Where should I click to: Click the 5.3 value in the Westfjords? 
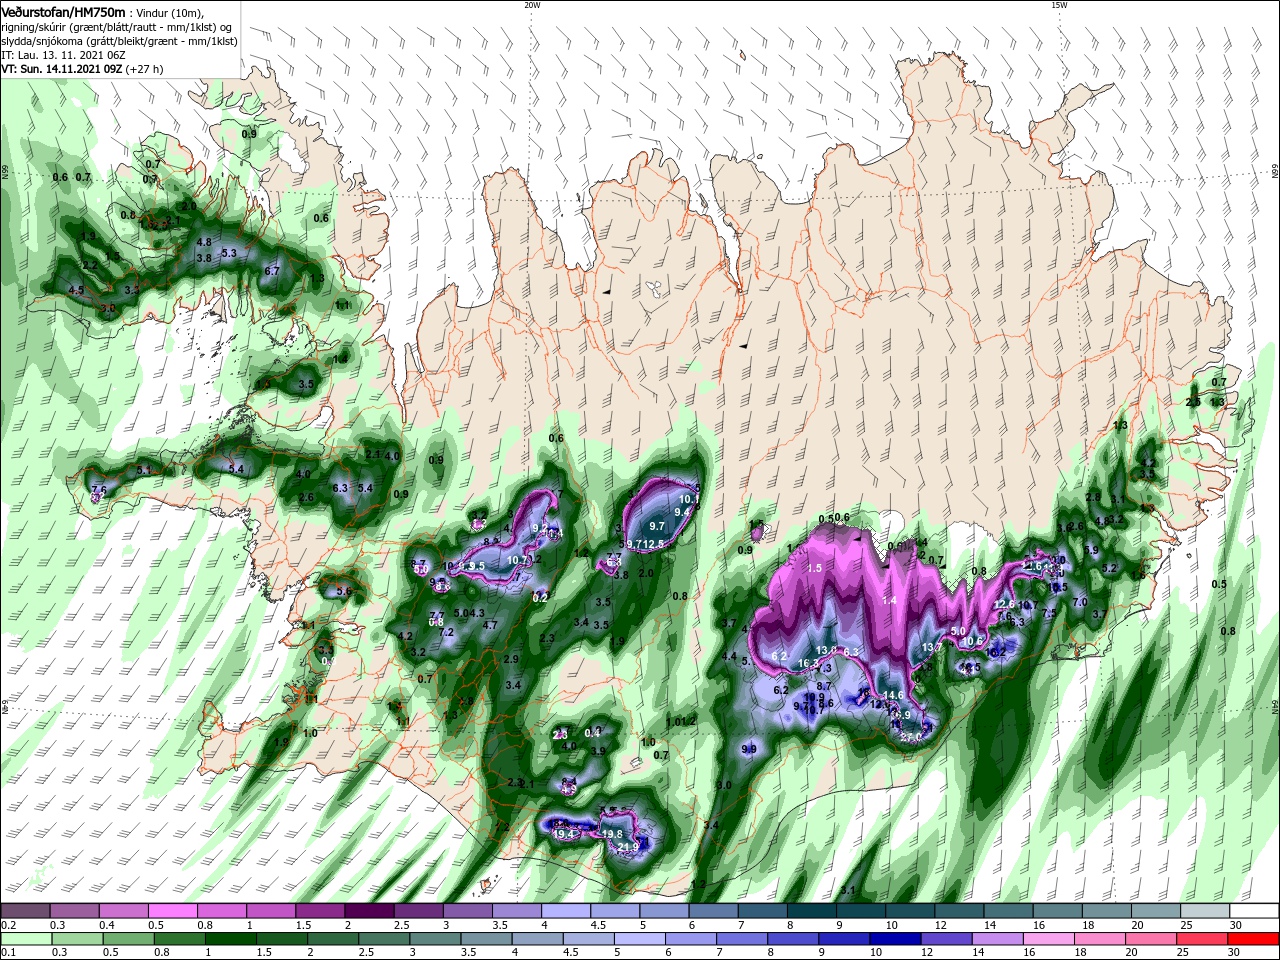pos(228,254)
